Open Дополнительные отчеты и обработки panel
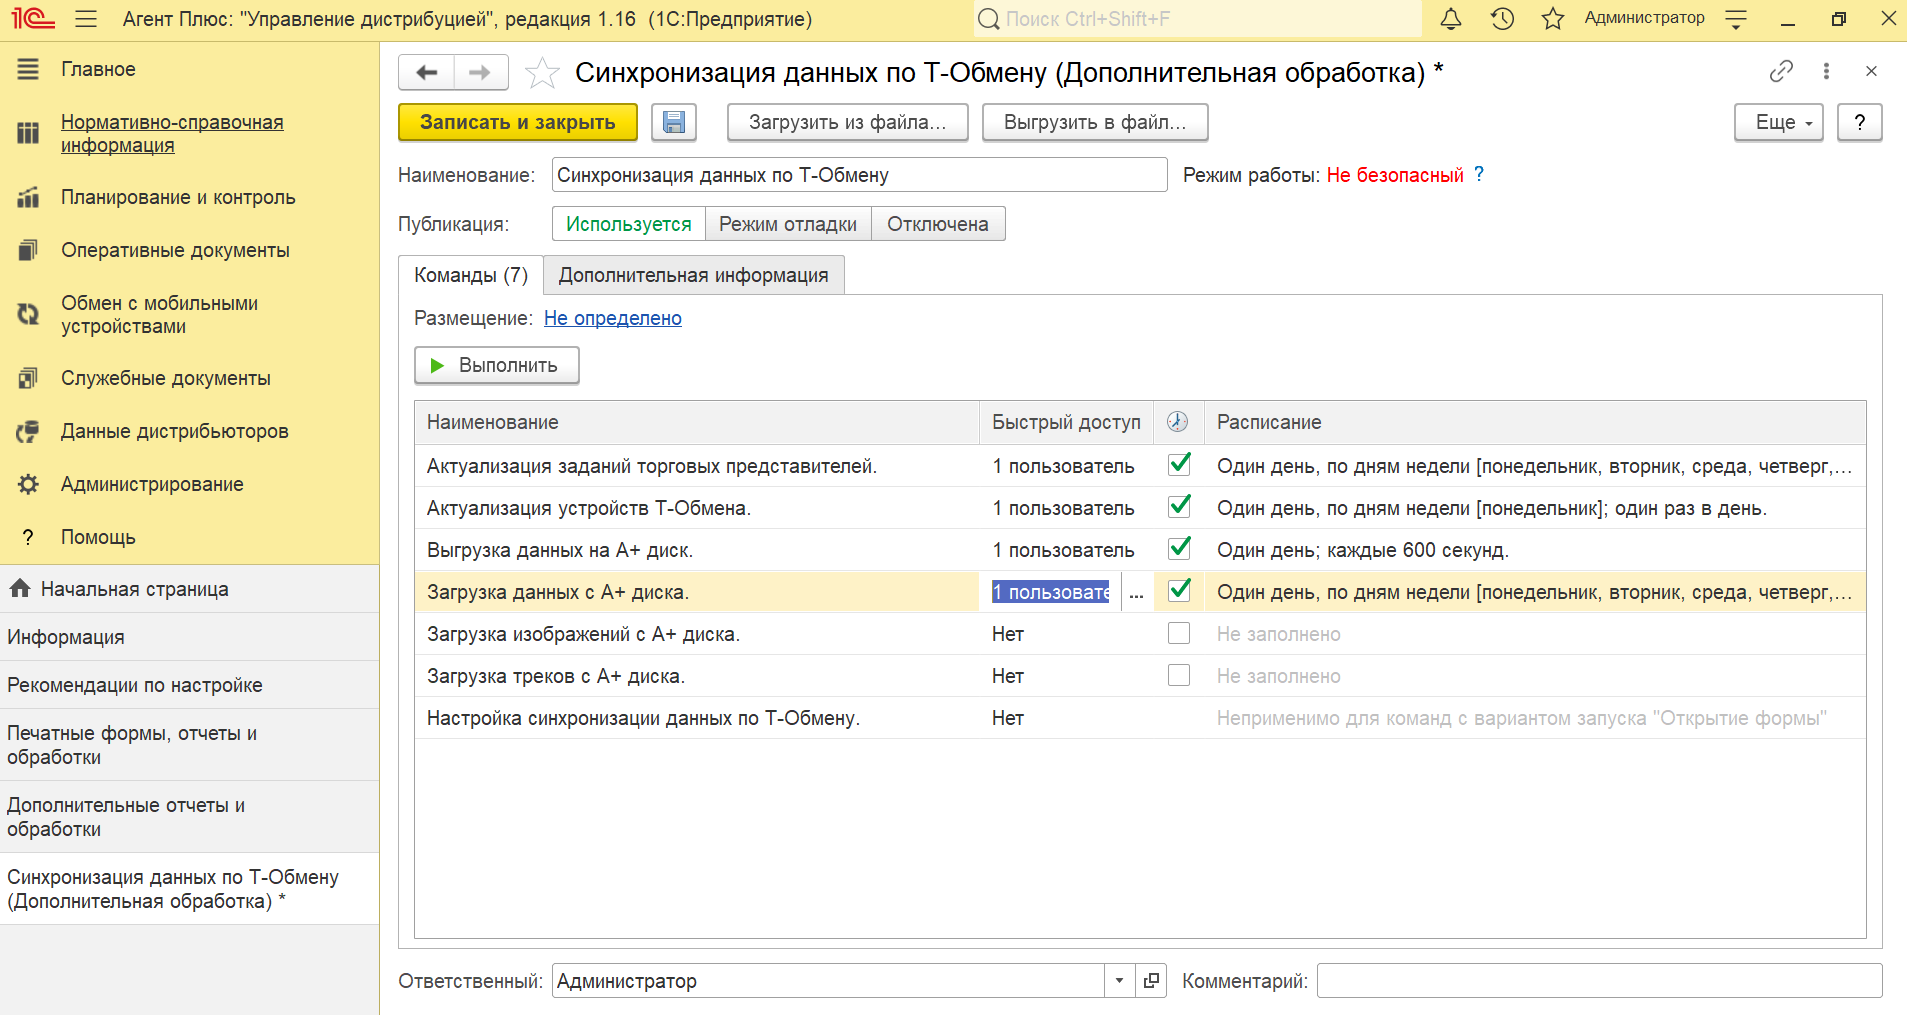Screen dimensions: 1907x1015 (x=190, y=817)
